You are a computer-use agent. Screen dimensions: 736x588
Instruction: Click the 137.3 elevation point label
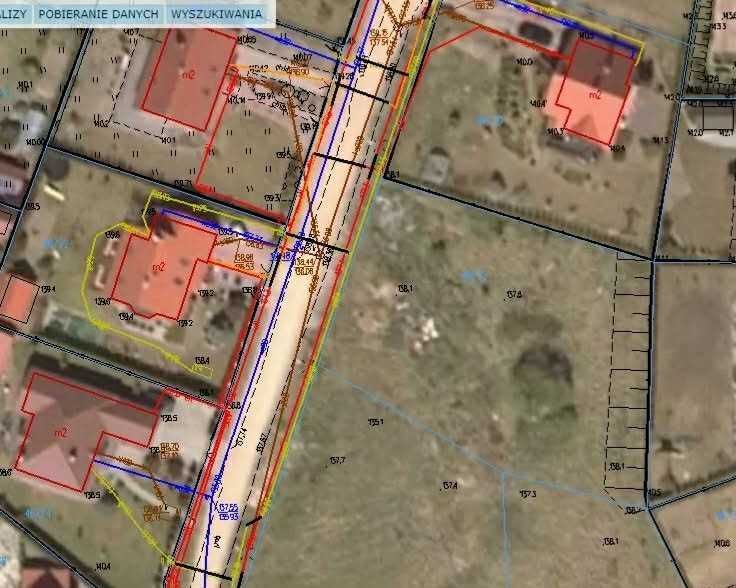pyautogui.click(x=528, y=494)
